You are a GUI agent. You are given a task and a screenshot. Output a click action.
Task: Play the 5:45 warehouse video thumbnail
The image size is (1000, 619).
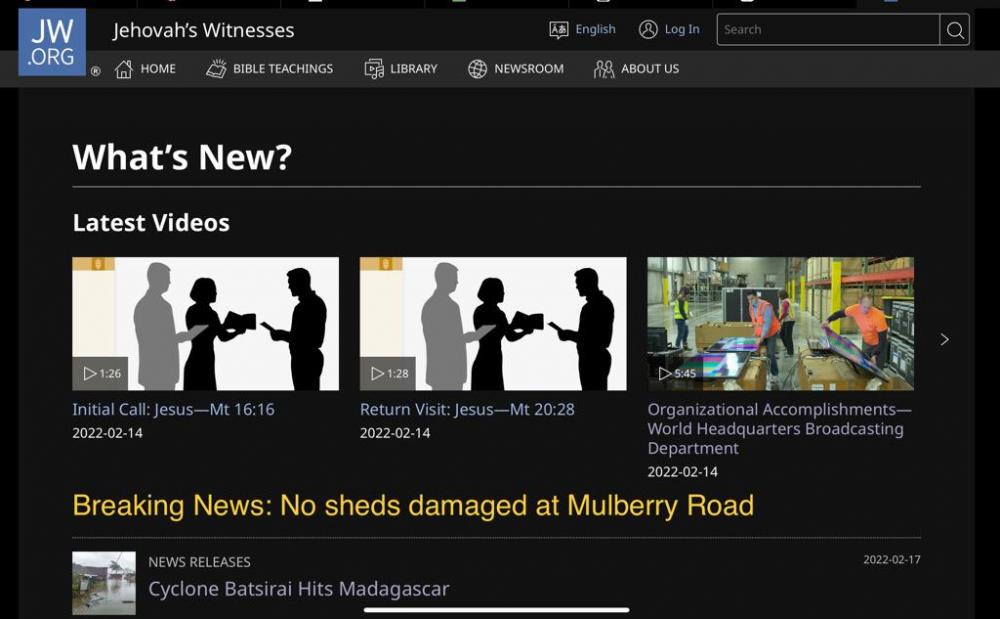tap(780, 323)
